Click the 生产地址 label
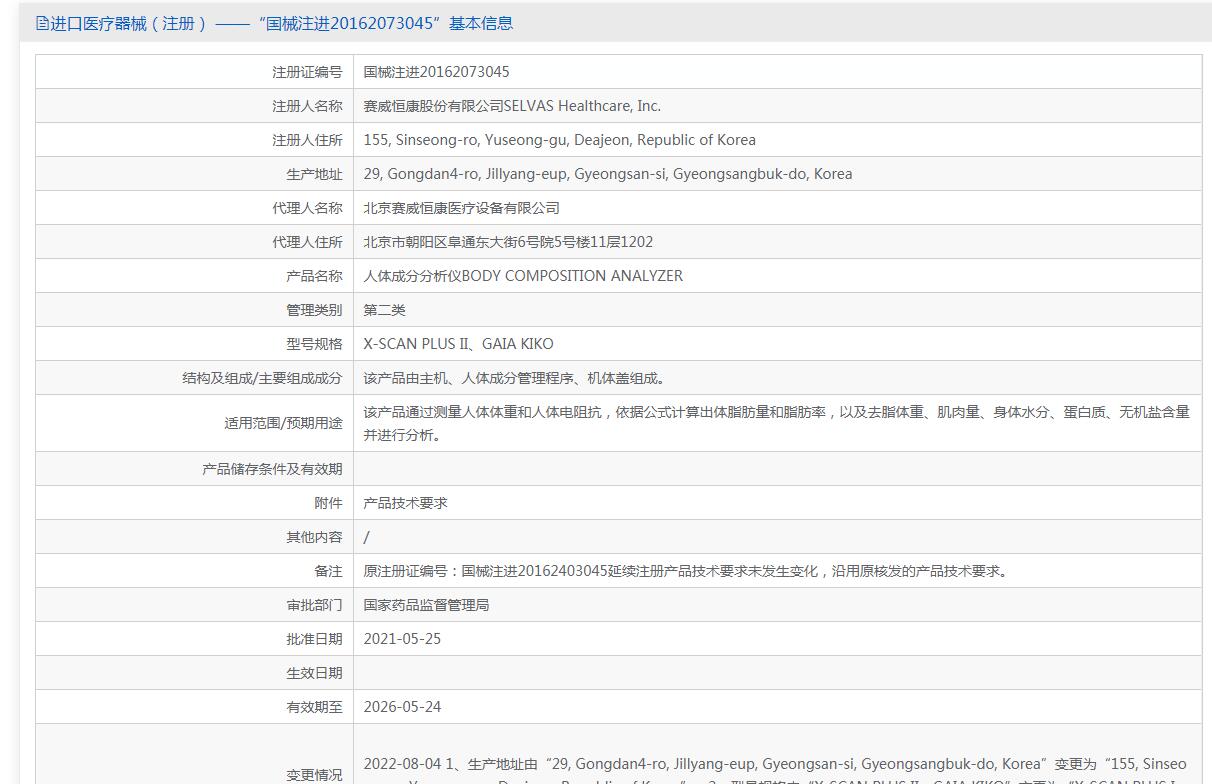 coord(314,174)
